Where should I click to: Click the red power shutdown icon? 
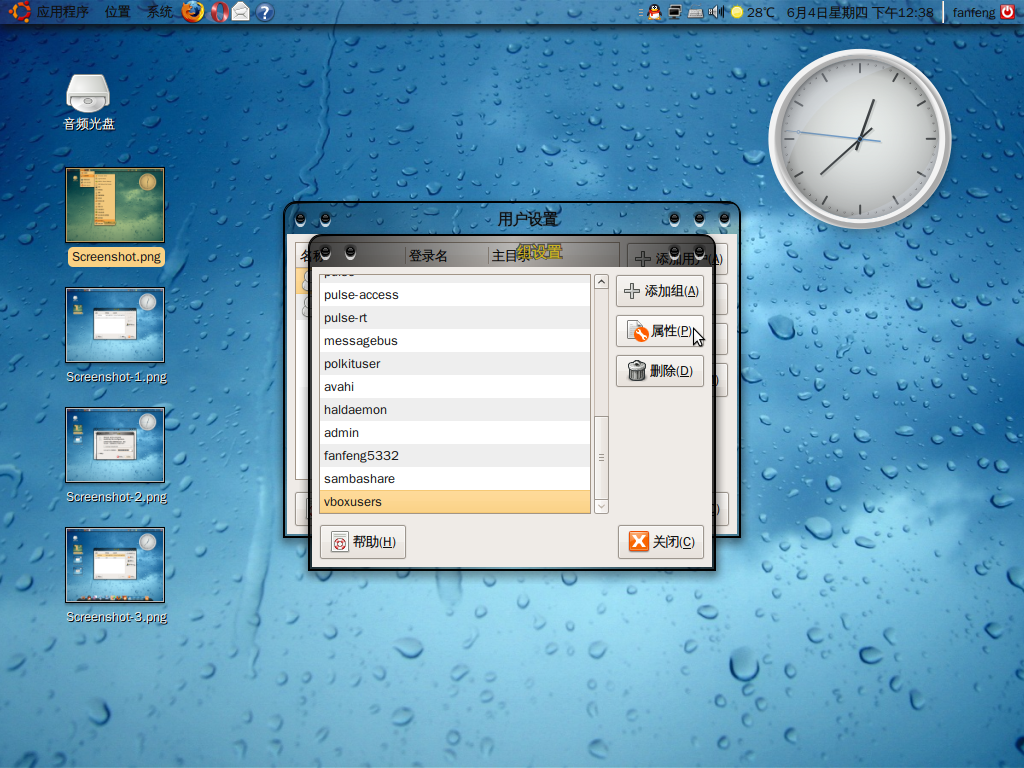[1008, 12]
